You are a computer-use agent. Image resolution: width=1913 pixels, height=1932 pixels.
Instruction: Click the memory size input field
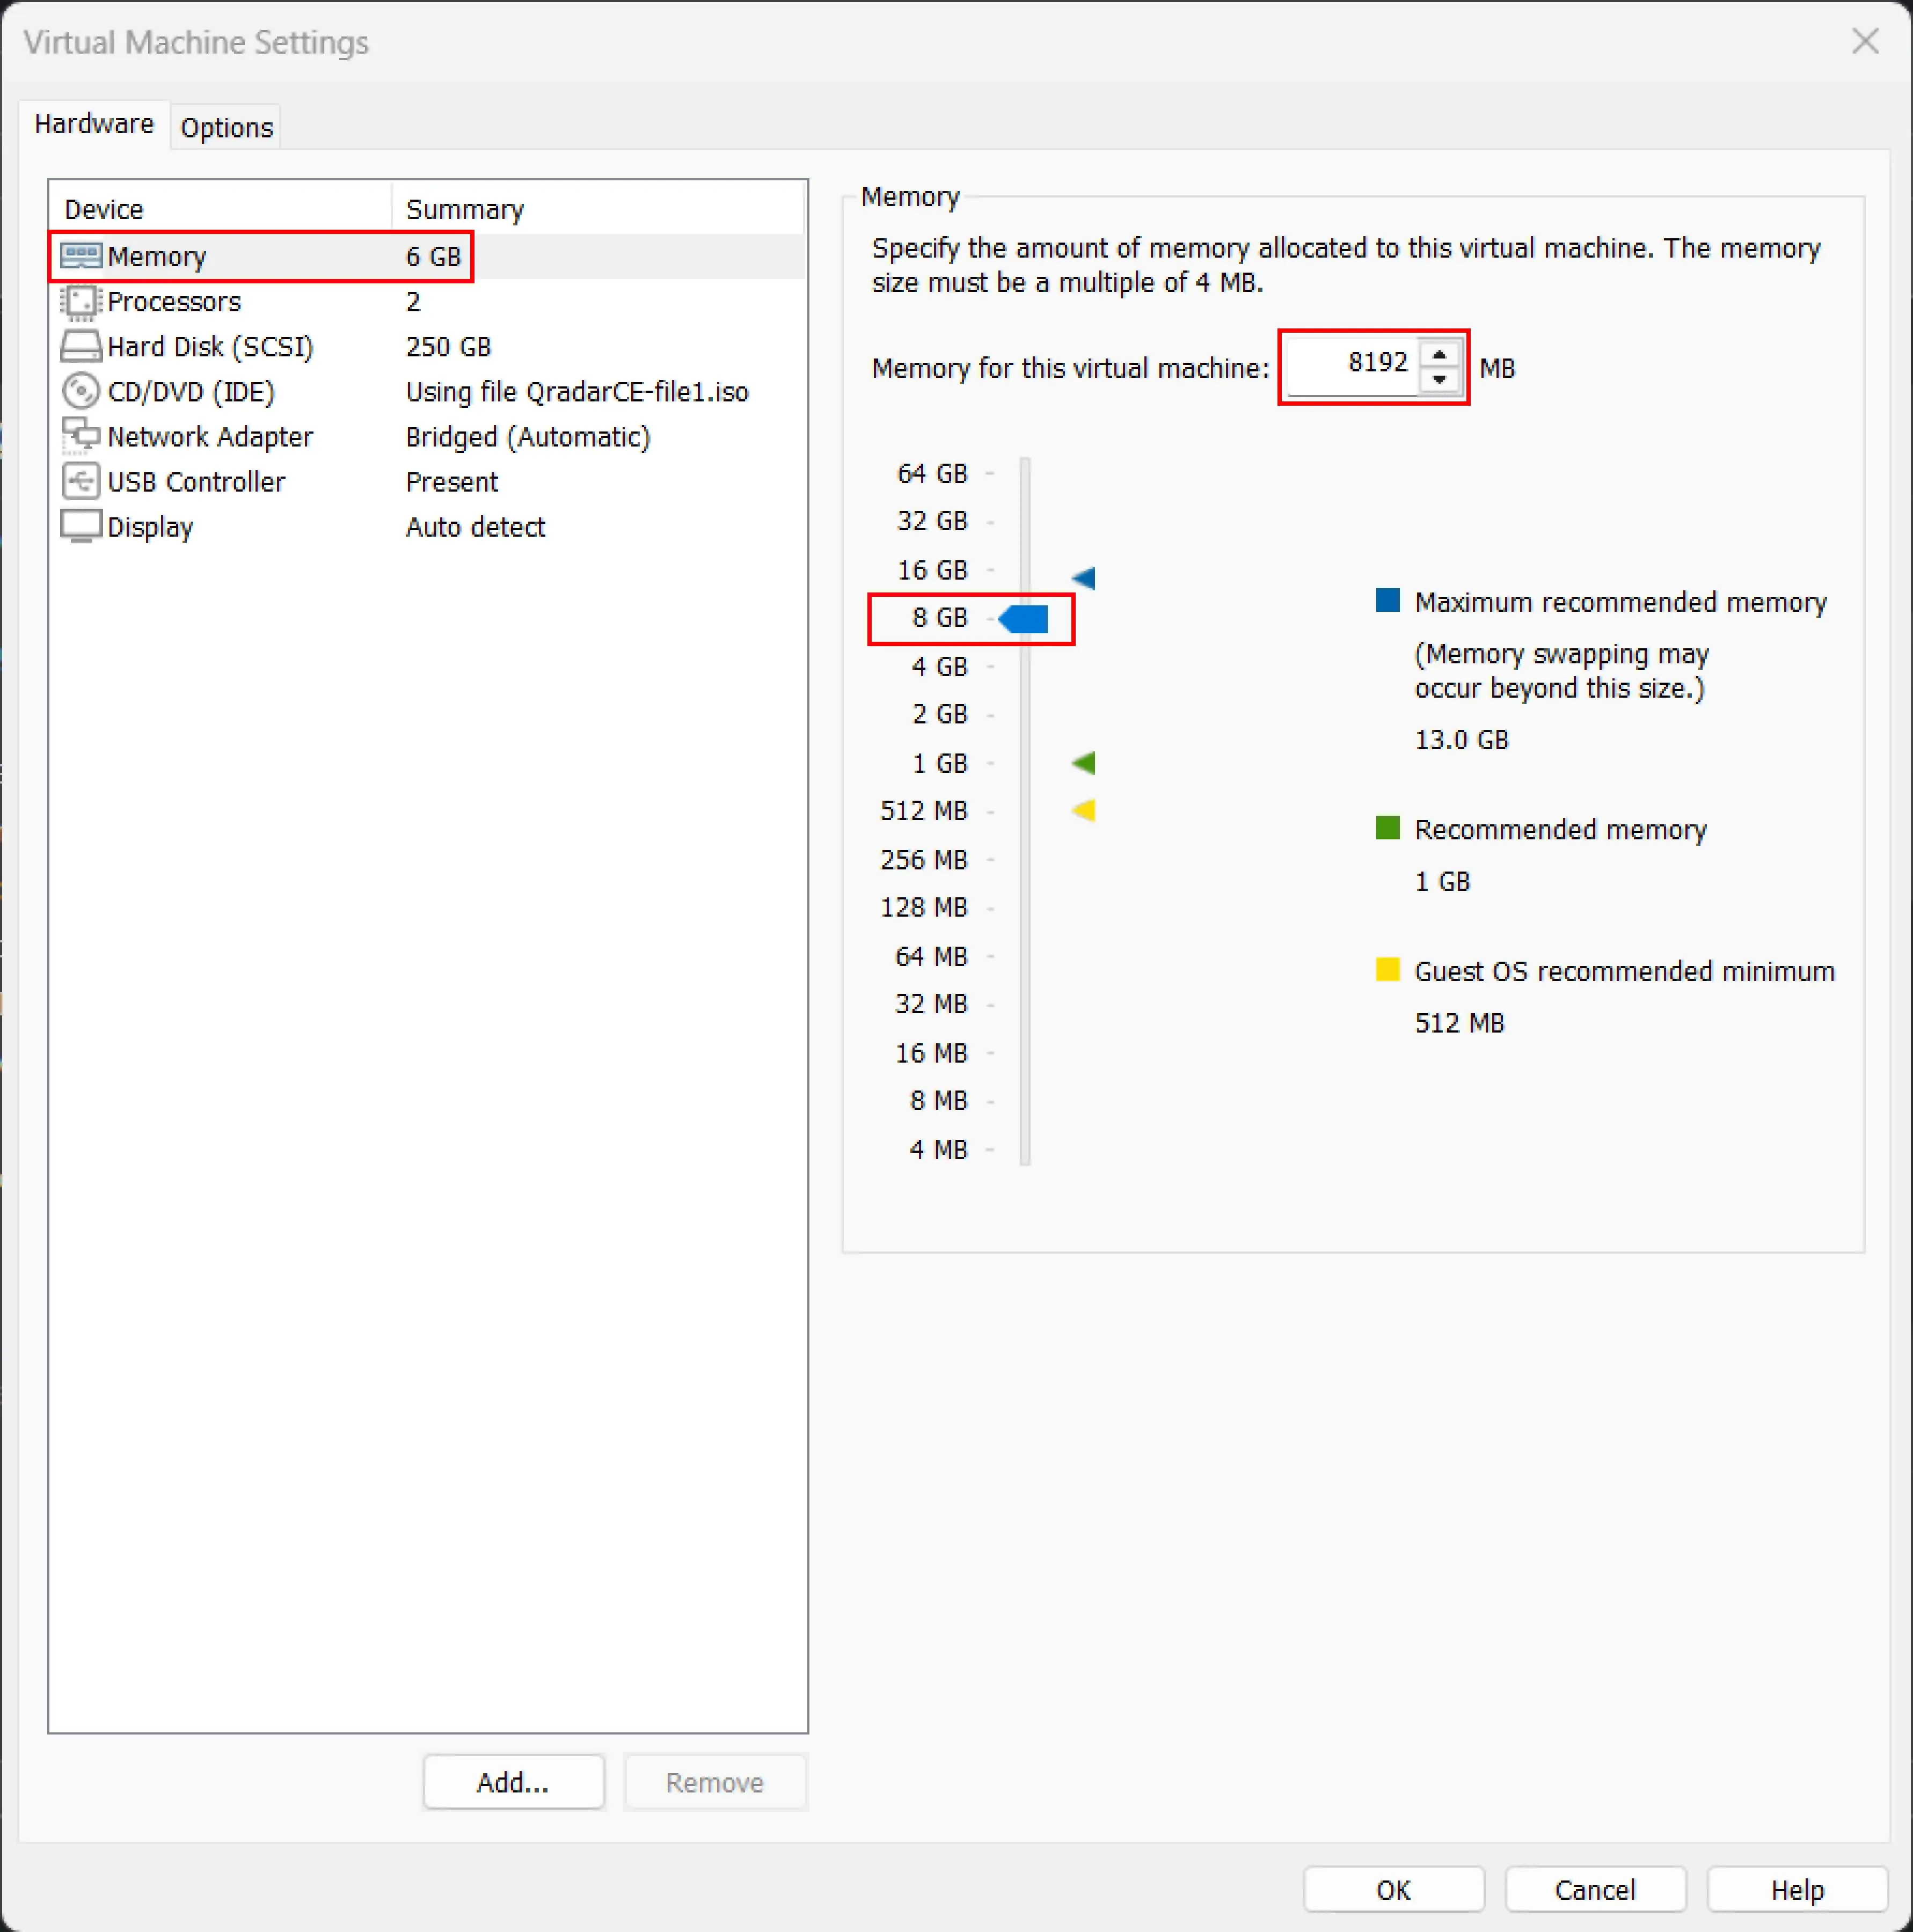coord(1352,364)
